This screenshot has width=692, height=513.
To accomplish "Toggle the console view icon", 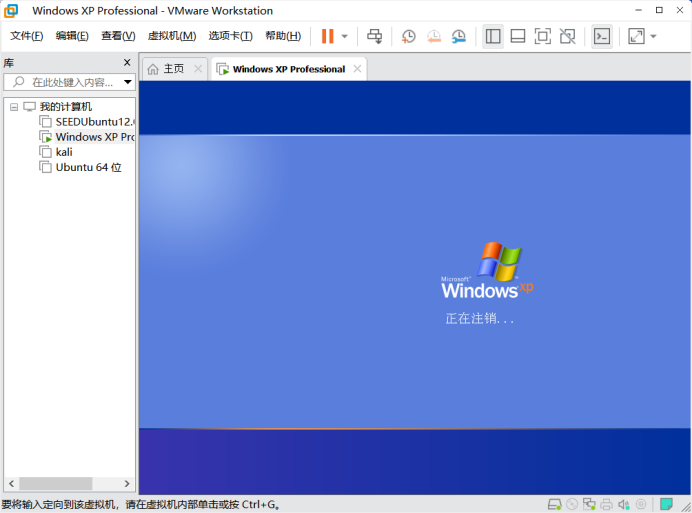I will point(602,36).
